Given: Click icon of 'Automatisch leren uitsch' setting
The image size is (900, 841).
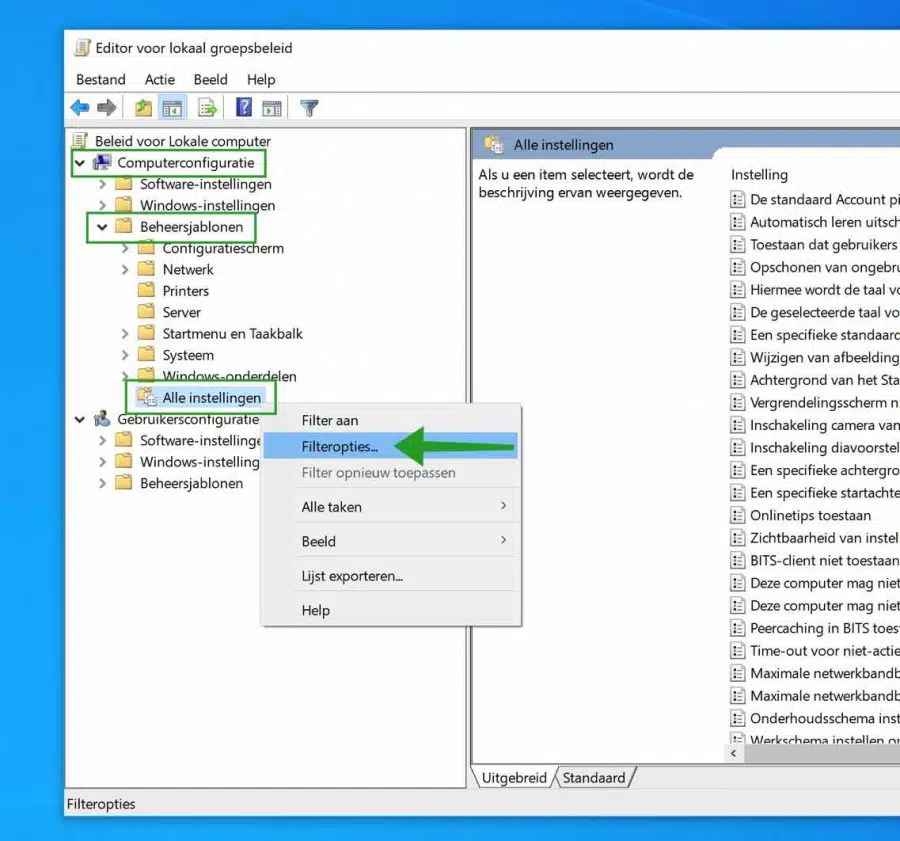Looking at the screenshot, I should tap(737, 222).
